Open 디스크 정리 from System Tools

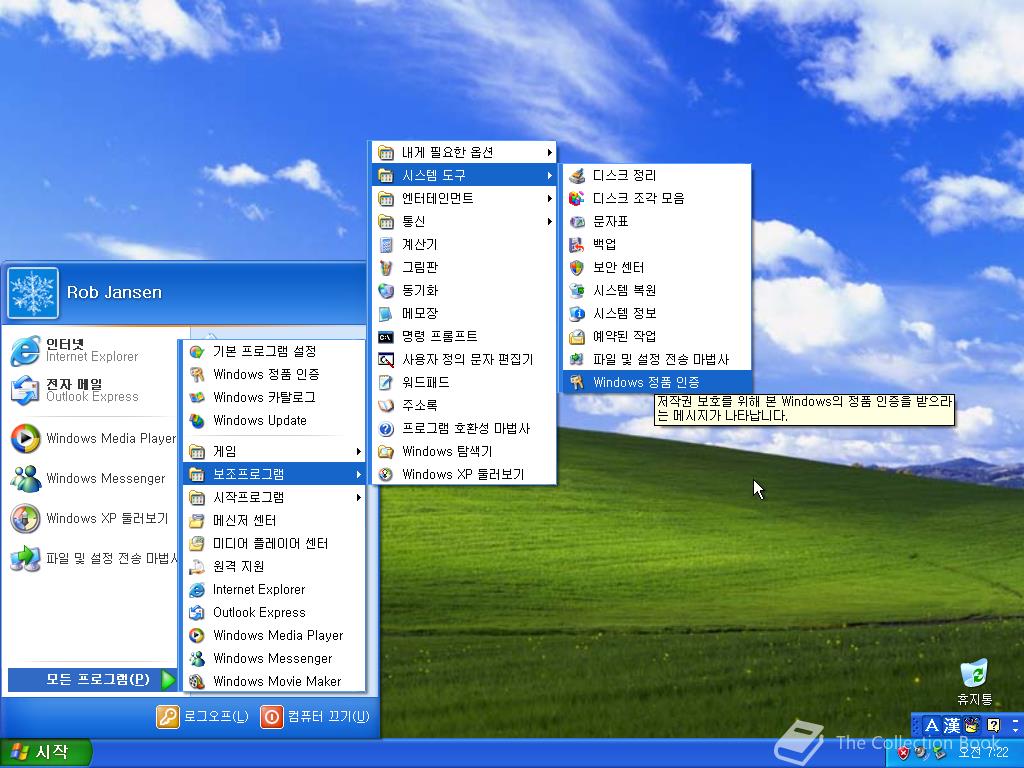657,175
